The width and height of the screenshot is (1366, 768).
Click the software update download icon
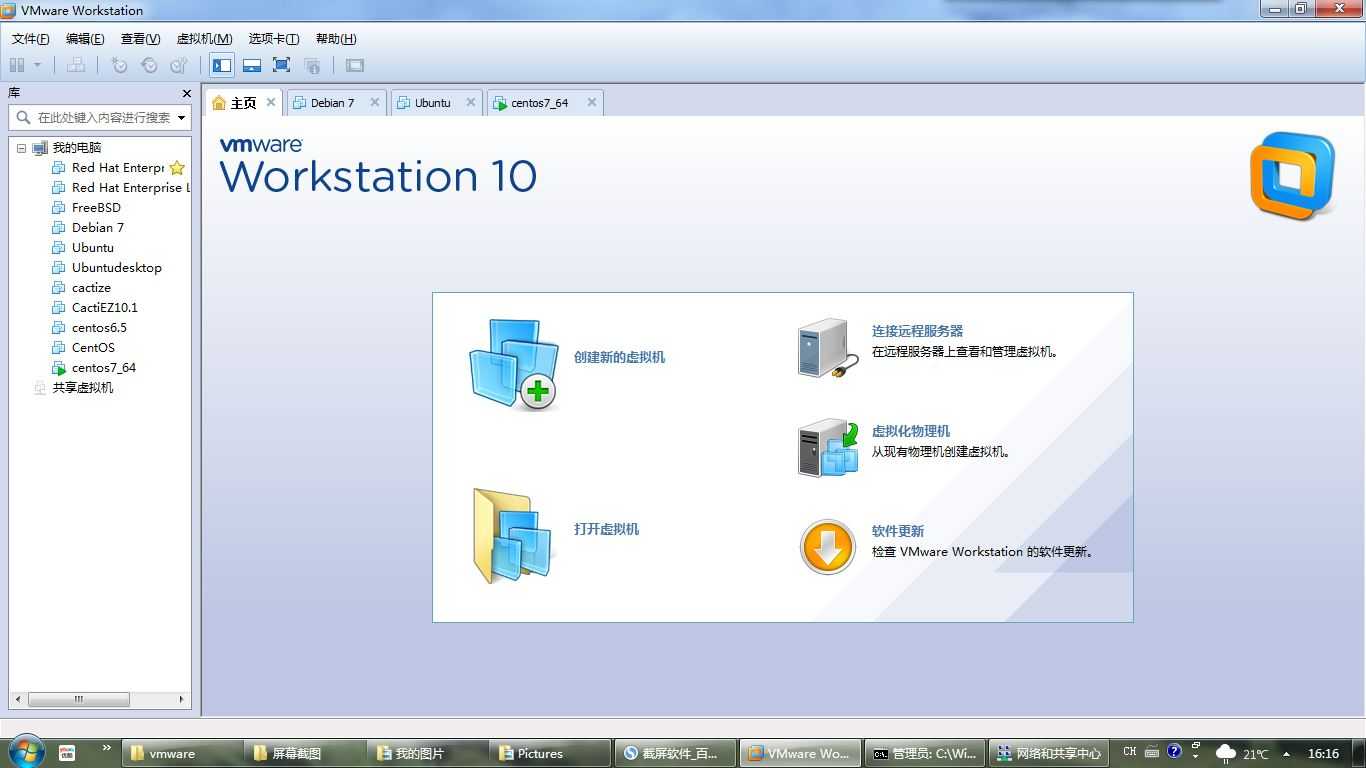(x=828, y=547)
